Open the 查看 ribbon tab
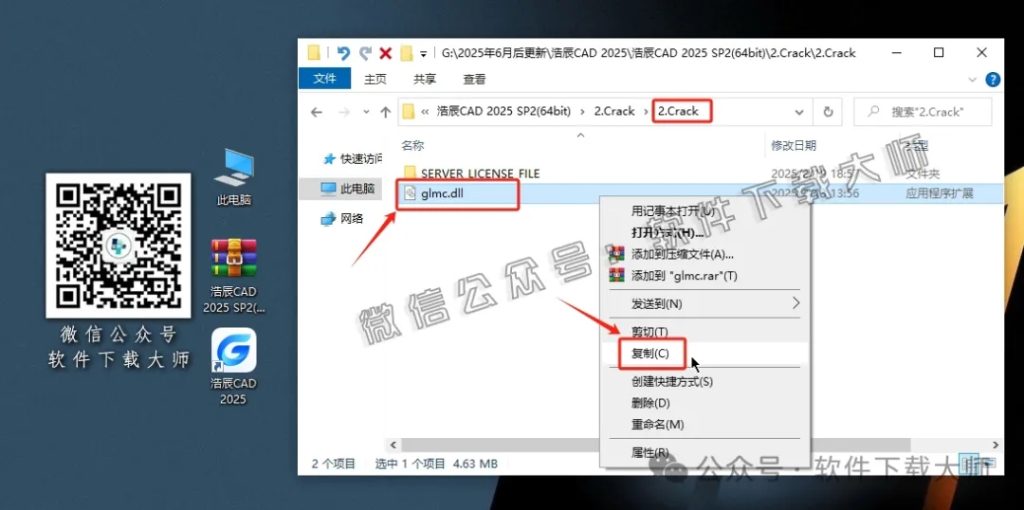The width and height of the screenshot is (1024, 510). [475, 79]
